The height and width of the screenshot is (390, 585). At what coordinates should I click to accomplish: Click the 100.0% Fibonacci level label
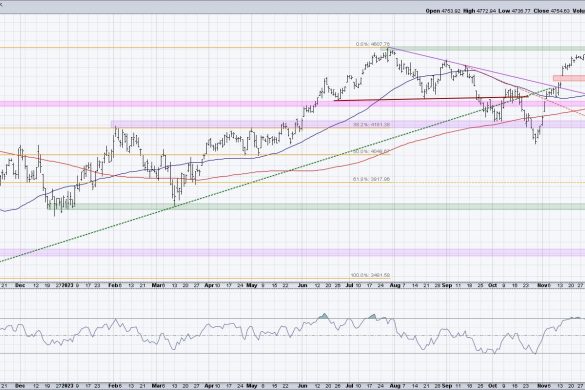pyautogui.click(x=370, y=275)
